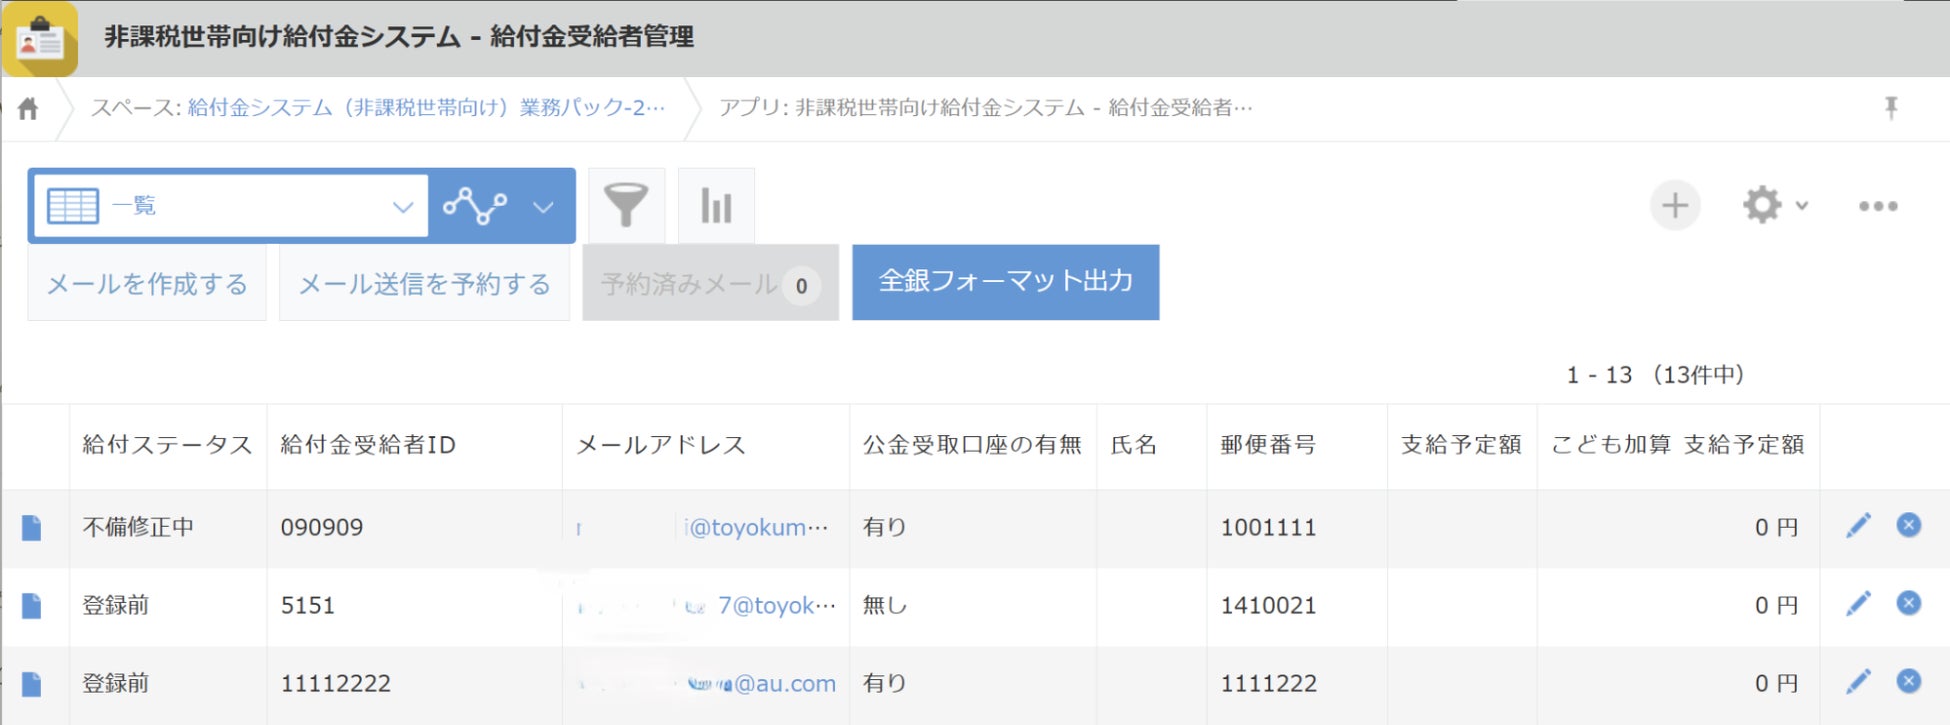Select the status cell 不備修正中
This screenshot has width=1950, height=725.
click(138, 528)
